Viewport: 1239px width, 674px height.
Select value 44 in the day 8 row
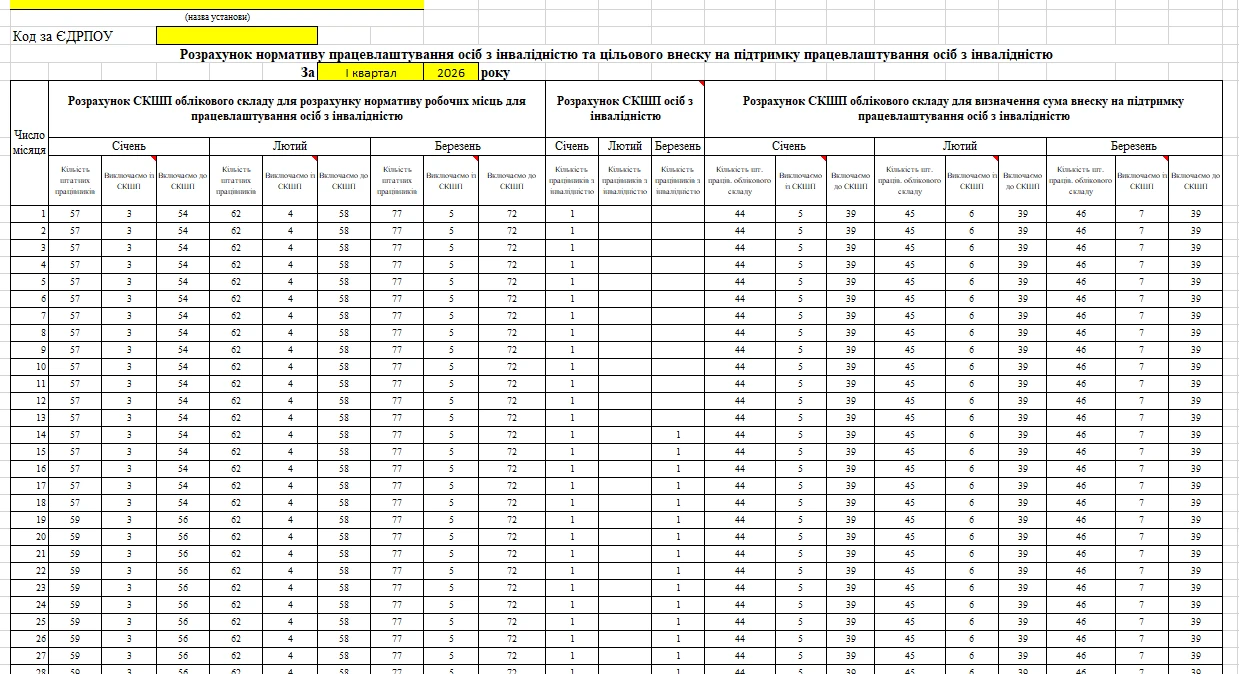[x=740, y=333]
